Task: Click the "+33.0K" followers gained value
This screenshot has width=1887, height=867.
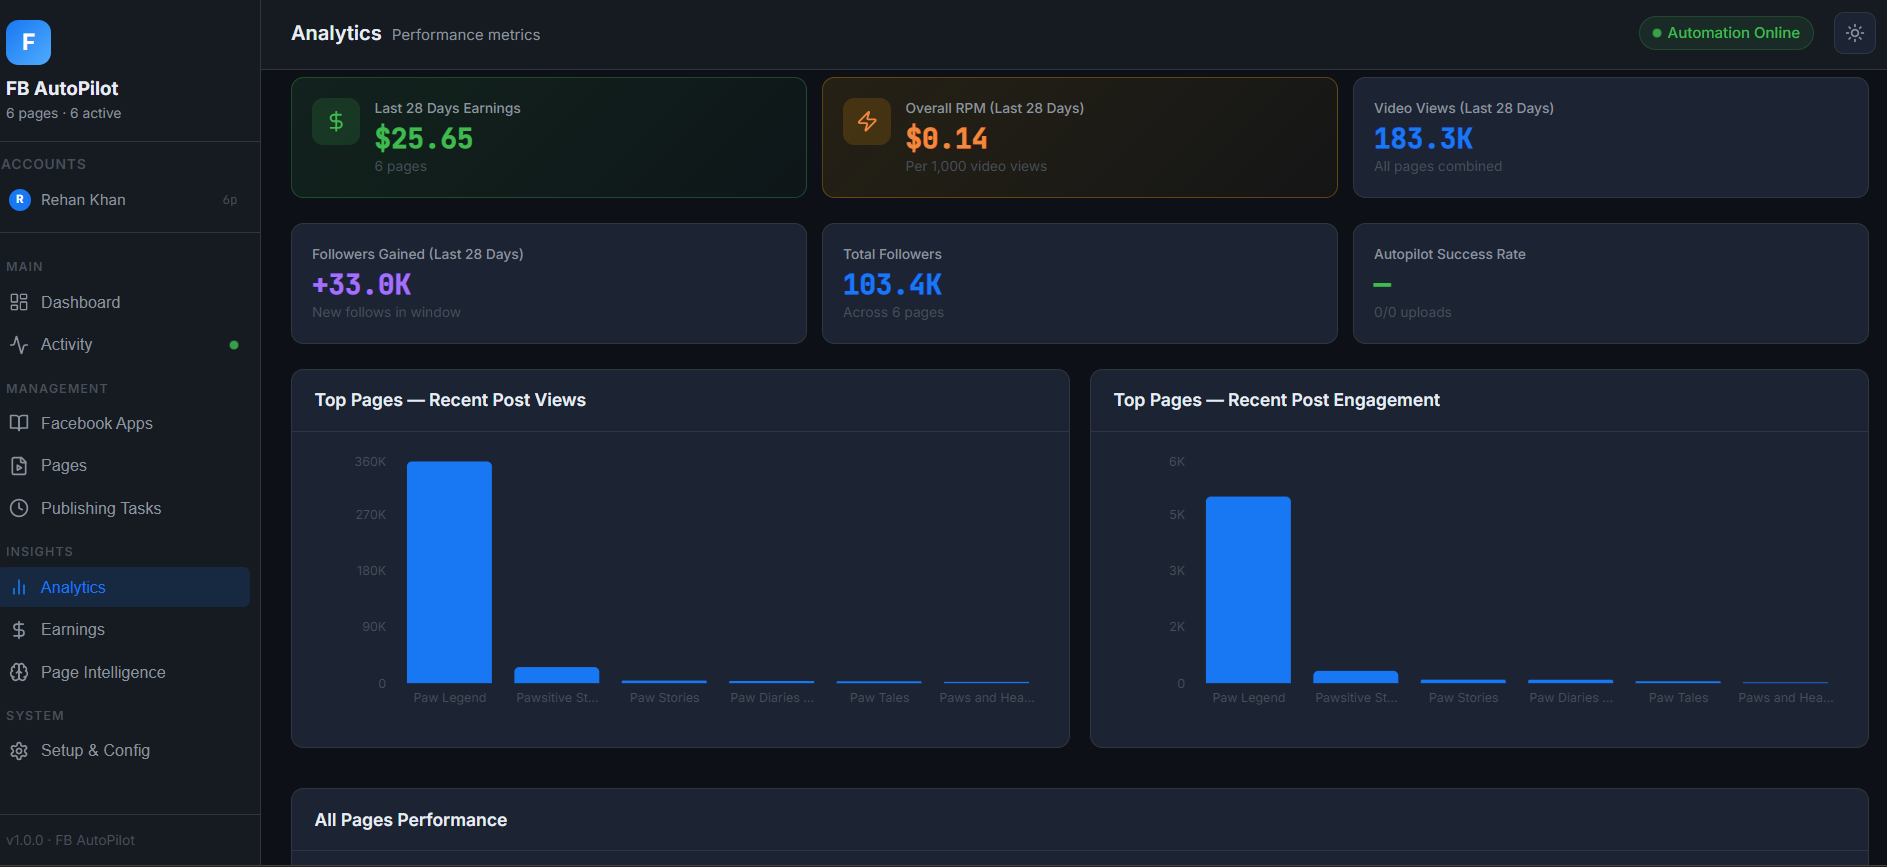Action: coord(362,284)
